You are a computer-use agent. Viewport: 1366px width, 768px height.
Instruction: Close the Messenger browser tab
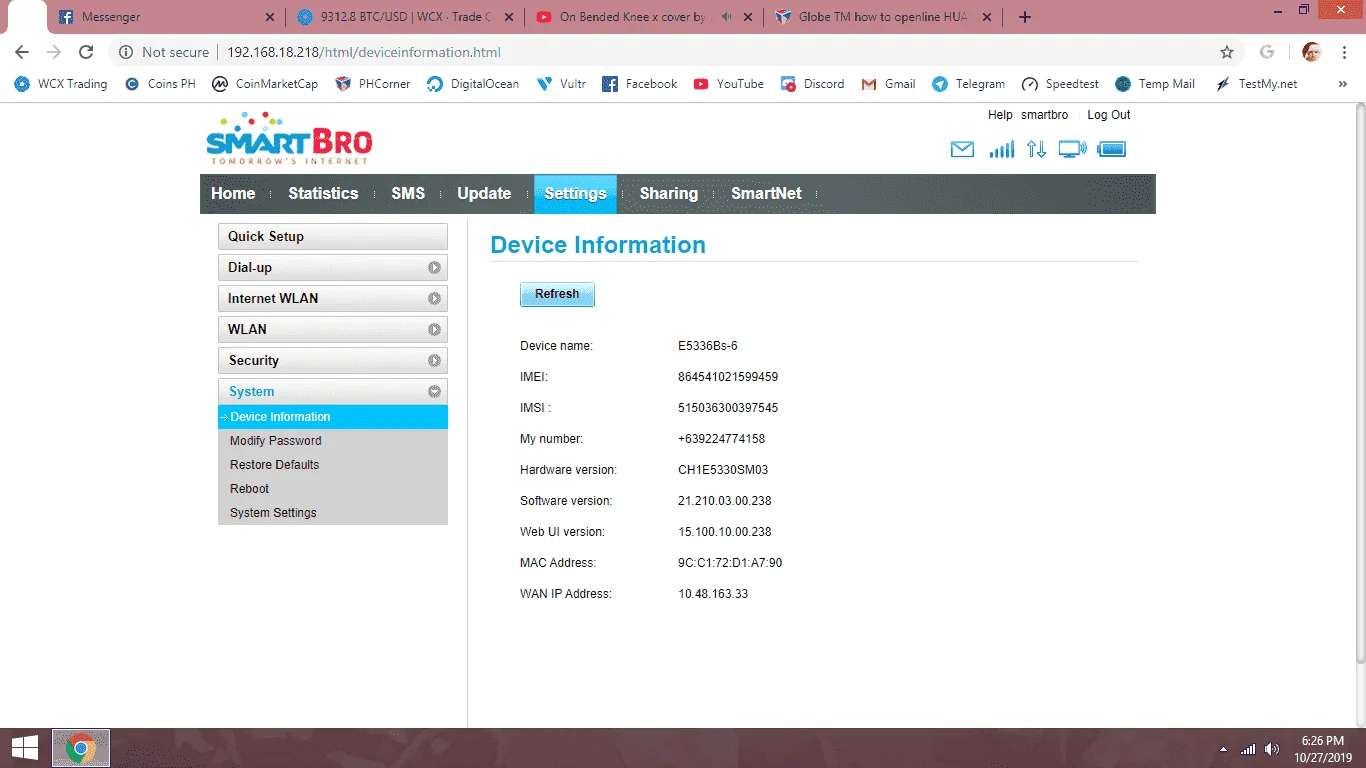pos(271,17)
